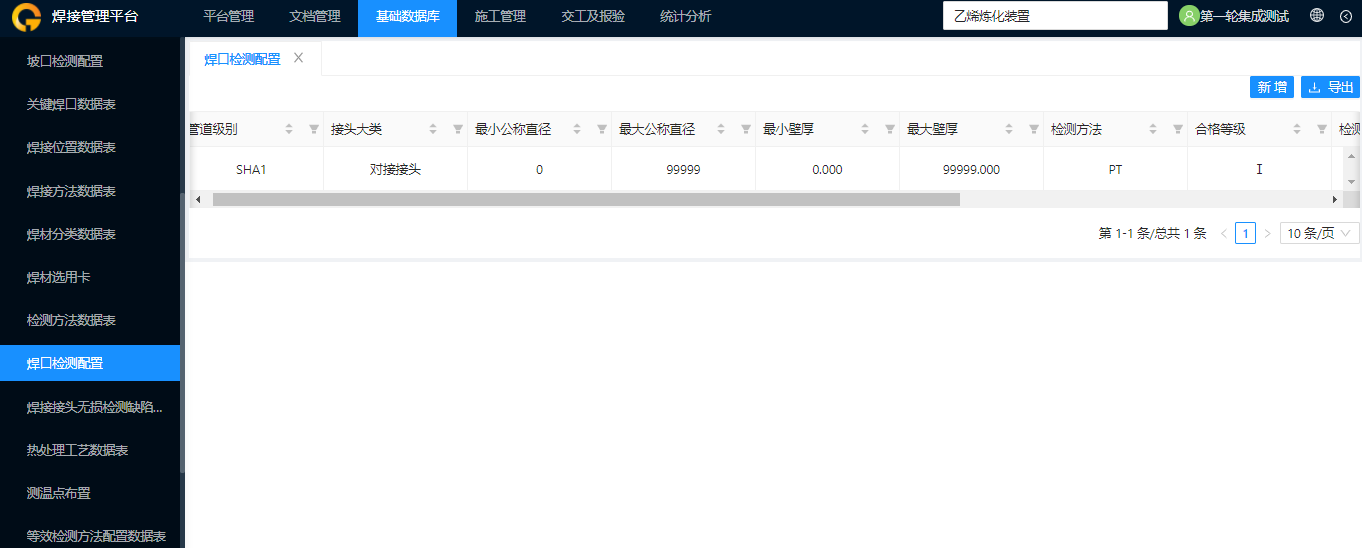Open the 文档管理 menu
The image size is (1362, 548).
315,16
